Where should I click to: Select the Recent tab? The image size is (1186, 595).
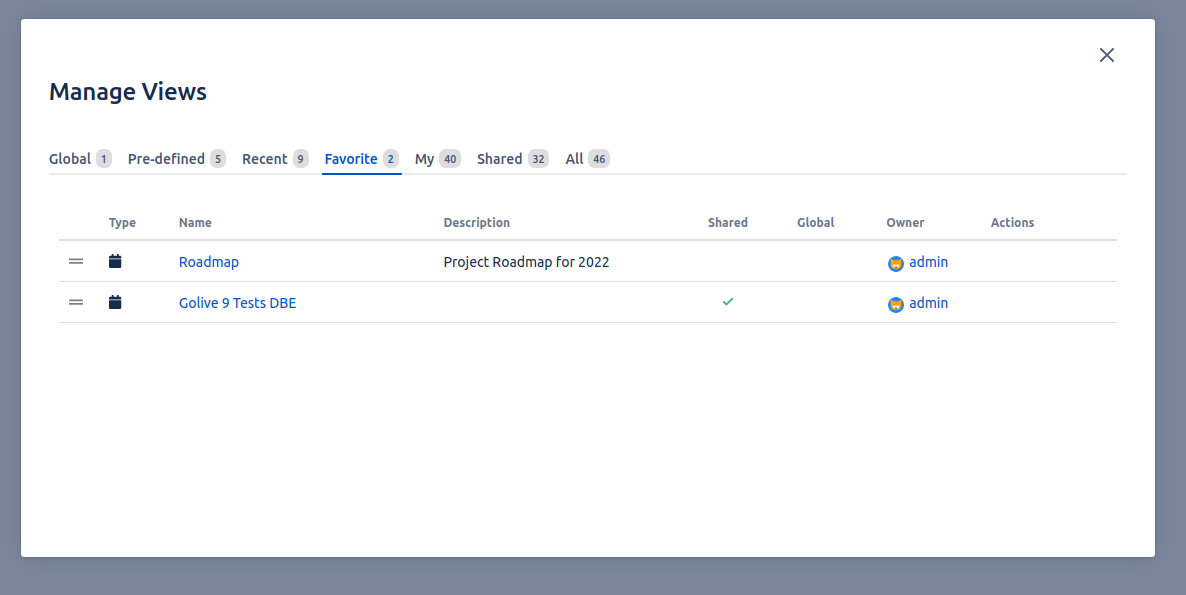tap(265, 159)
